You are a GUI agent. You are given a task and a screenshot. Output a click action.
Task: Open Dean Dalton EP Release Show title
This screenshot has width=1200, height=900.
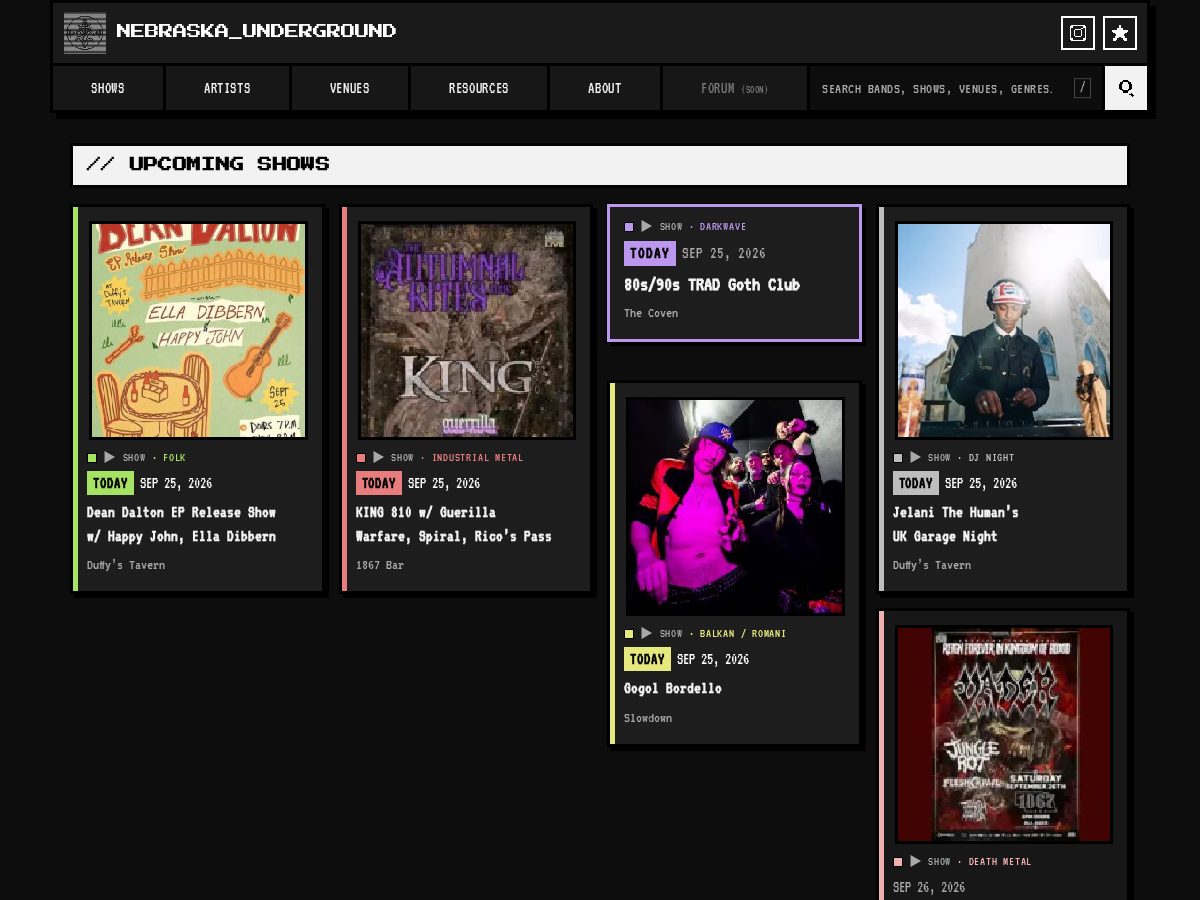181,525
